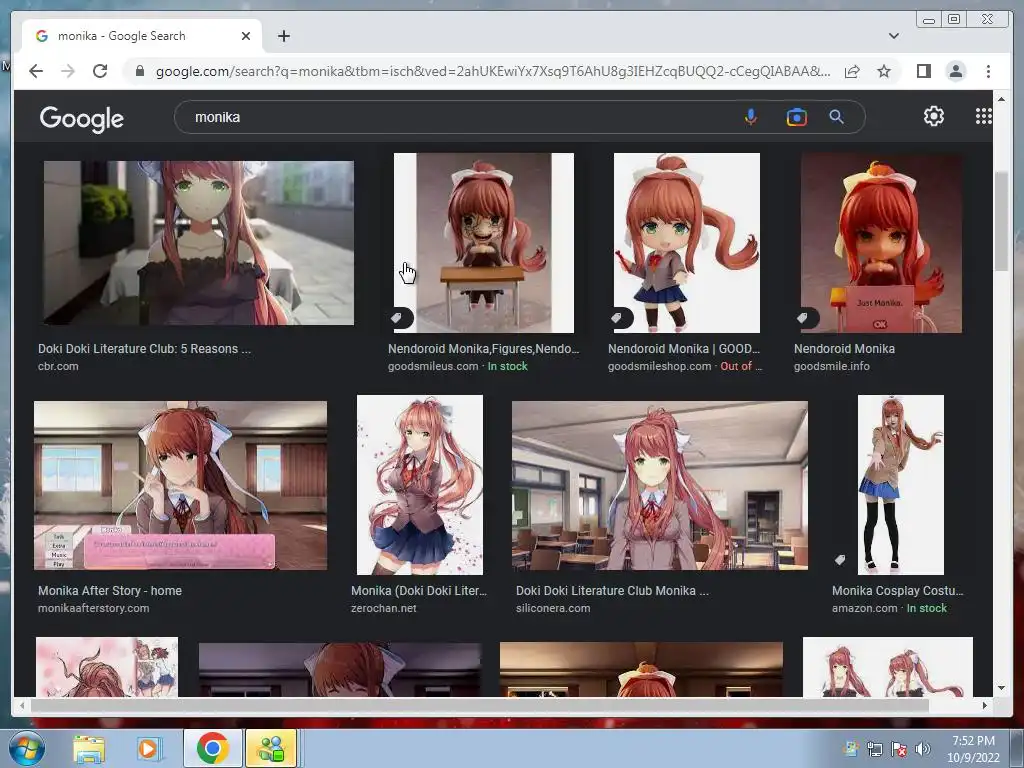Click the Chrome taskbar icon
The height and width of the screenshot is (768, 1024).
tap(212, 748)
